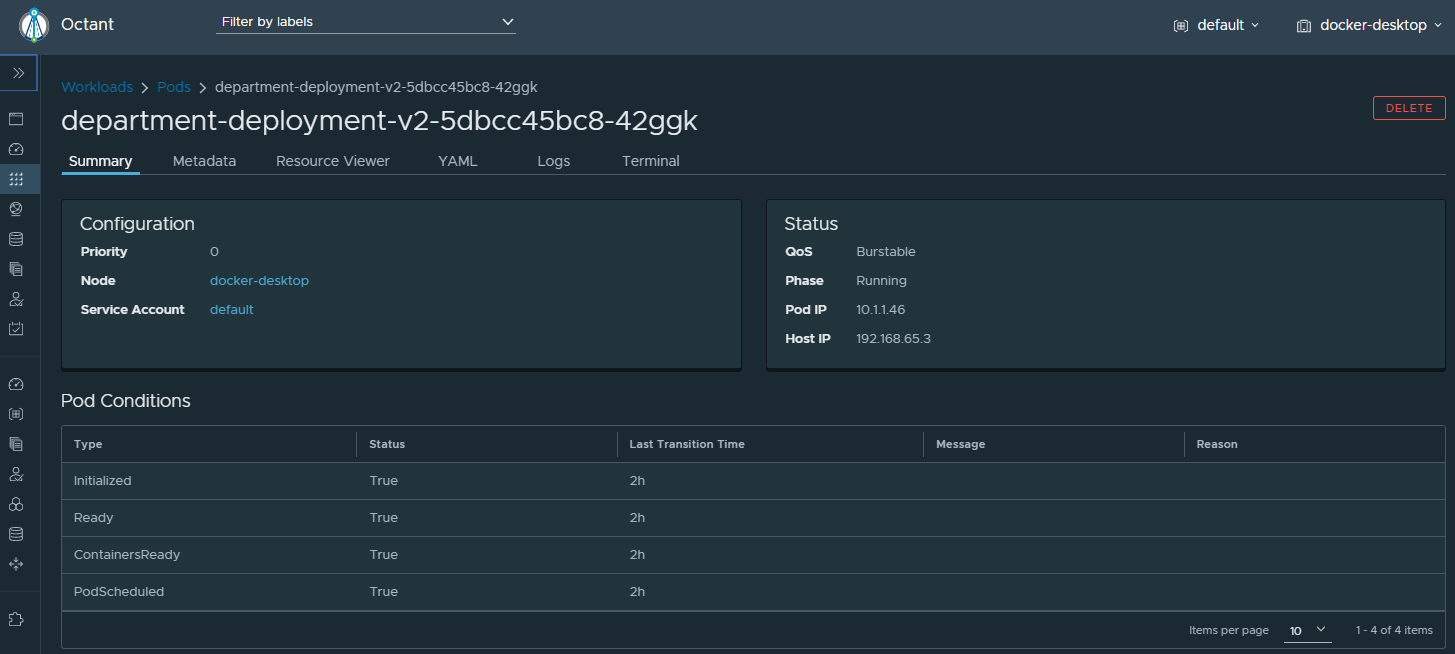Open the Namespaces bracketed-grid sidebar icon

click(x=16, y=414)
